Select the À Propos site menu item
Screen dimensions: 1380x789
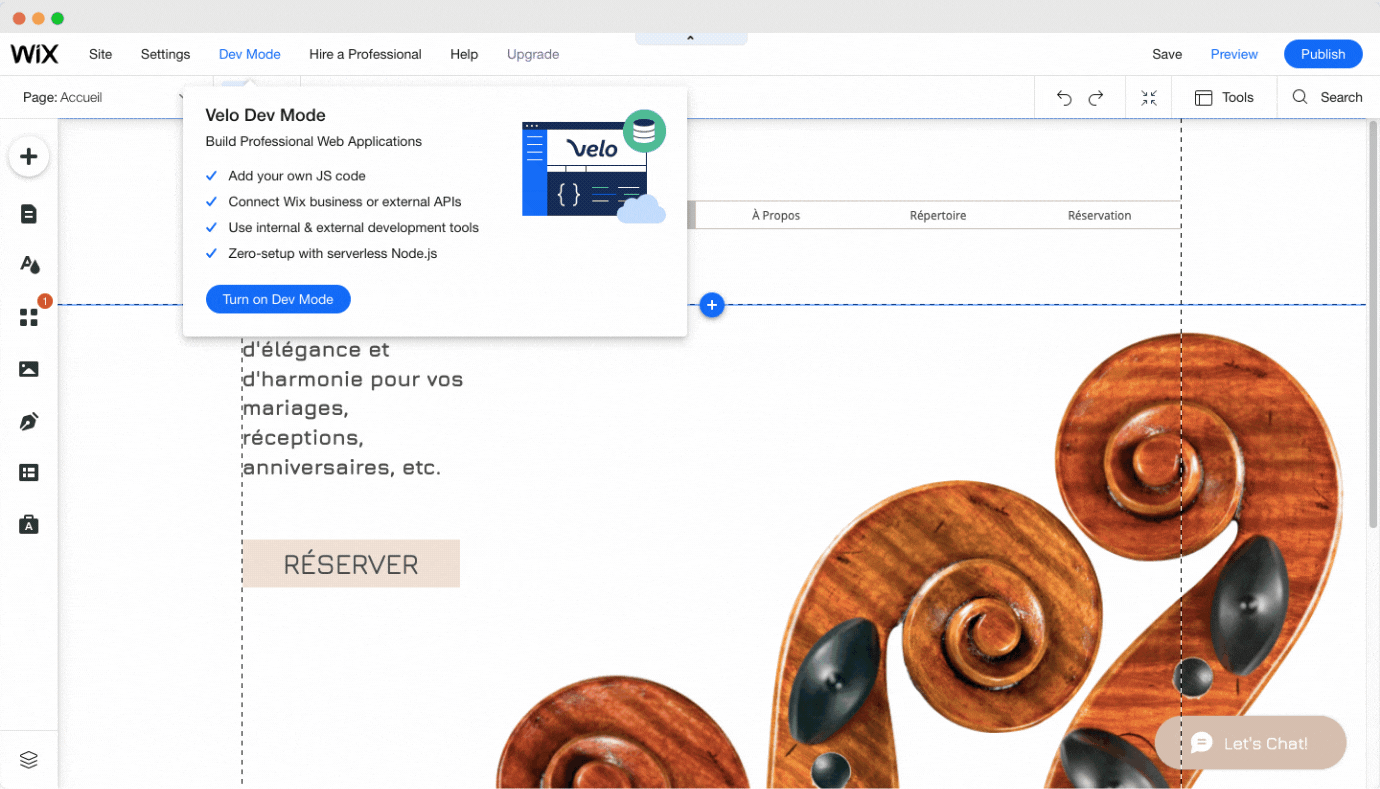pos(776,215)
